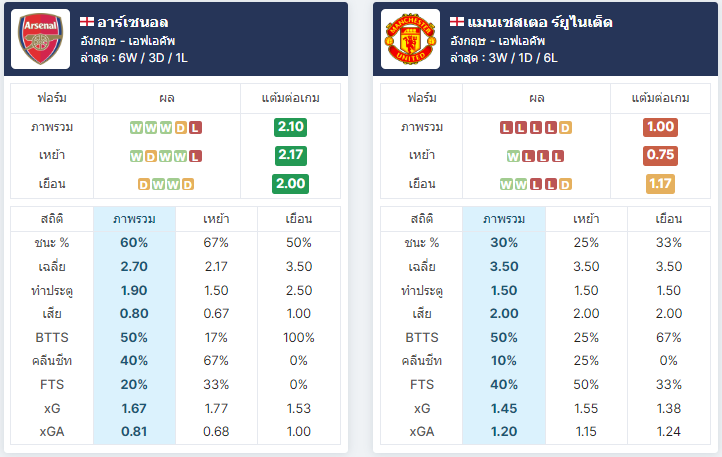The width and height of the screenshot is (722, 457).
Task: Select Man United's เหย้า stats column tab
Action: [x=586, y=219]
